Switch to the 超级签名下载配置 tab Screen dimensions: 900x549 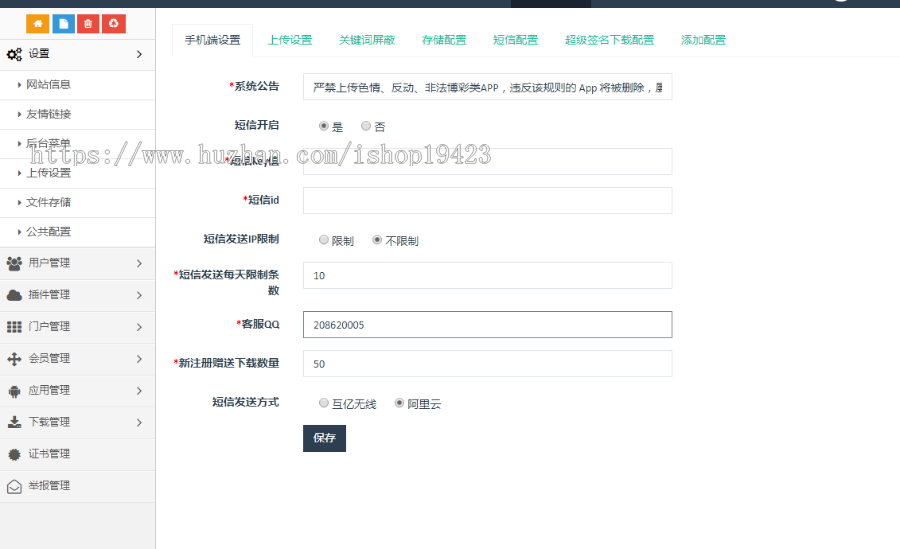[x=610, y=40]
